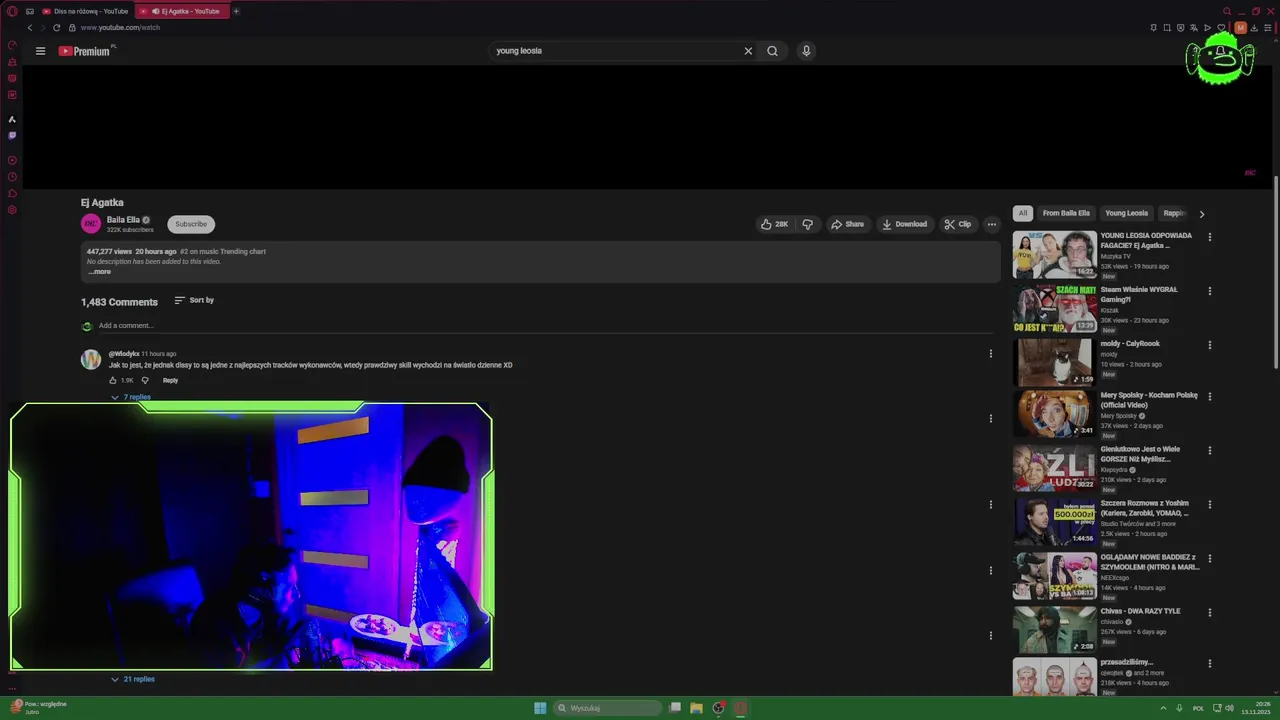
Task: Share the Ej Agatka video
Action: (x=847, y=224)
